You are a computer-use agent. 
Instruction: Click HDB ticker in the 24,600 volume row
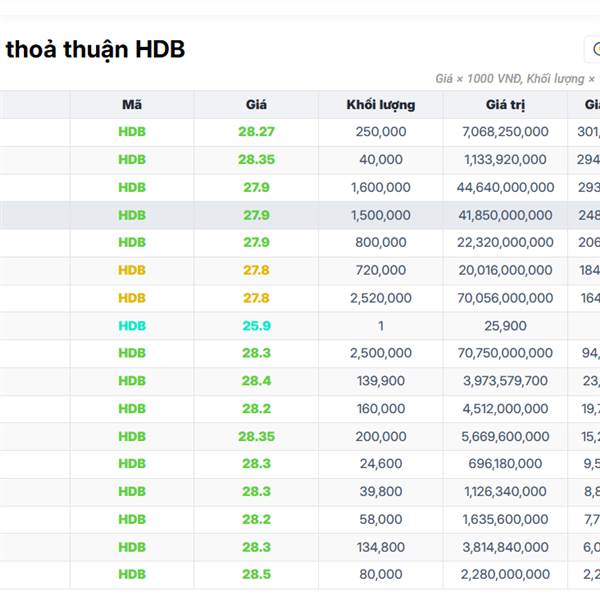pos(132,464)
